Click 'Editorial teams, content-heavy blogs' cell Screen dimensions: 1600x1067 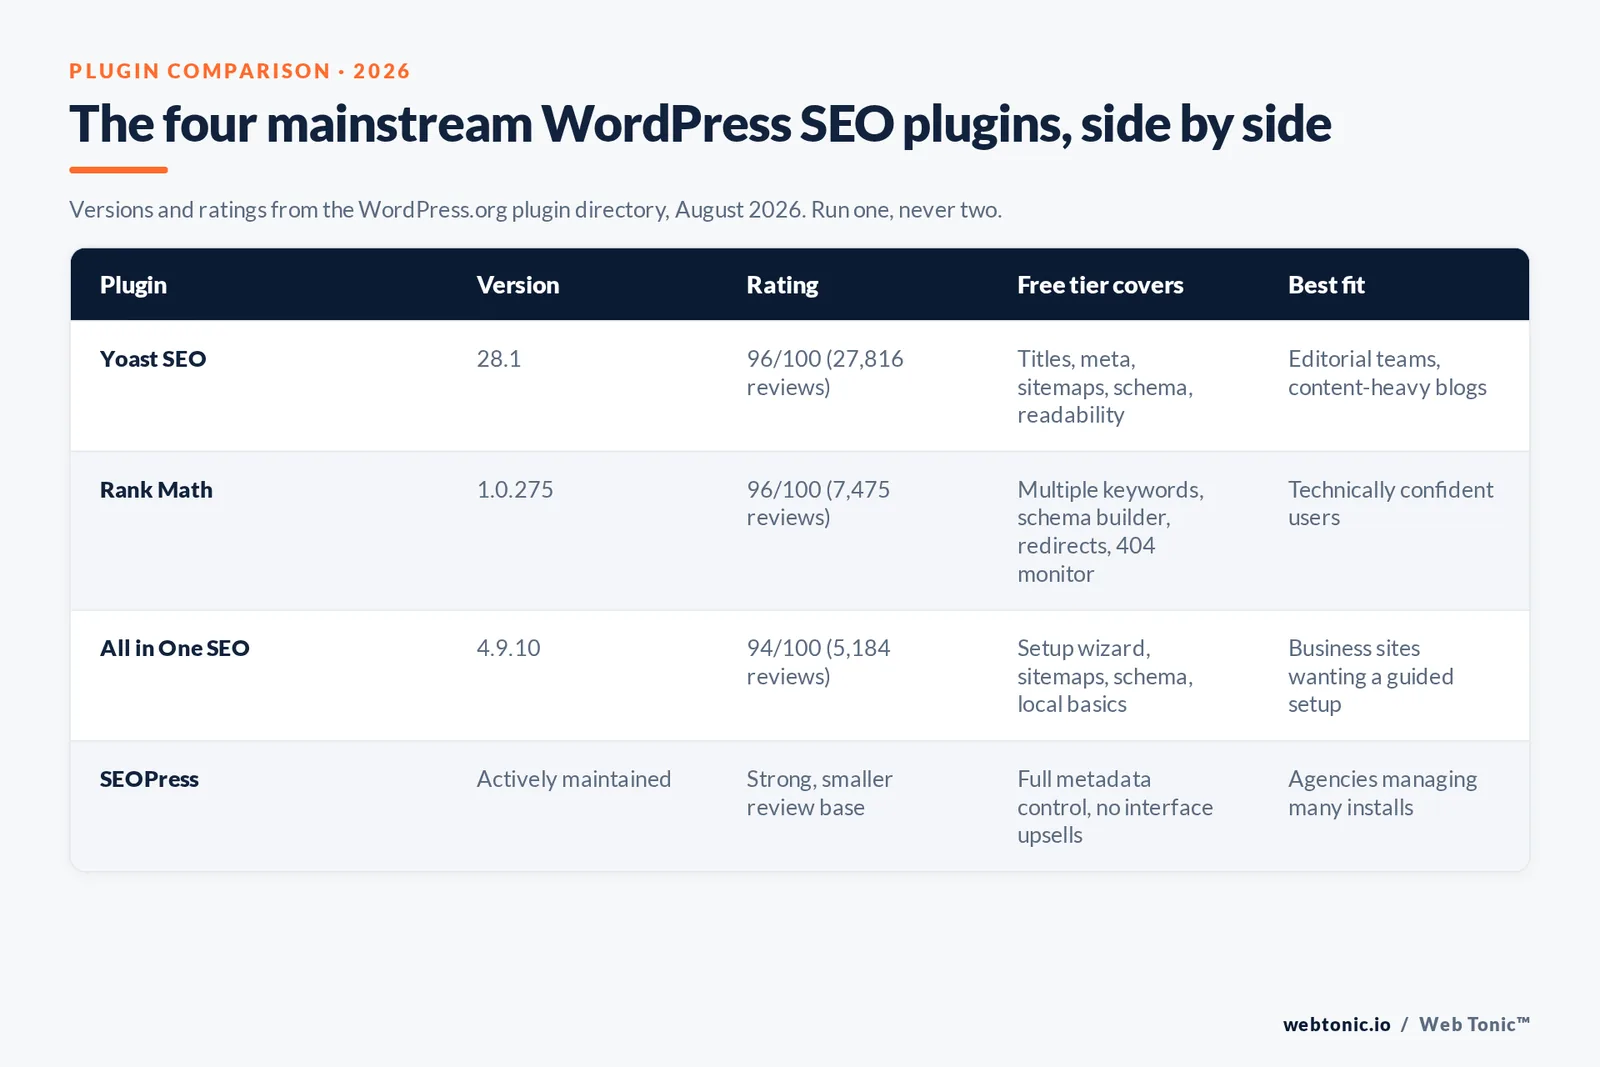click(x=1387, y=373)
